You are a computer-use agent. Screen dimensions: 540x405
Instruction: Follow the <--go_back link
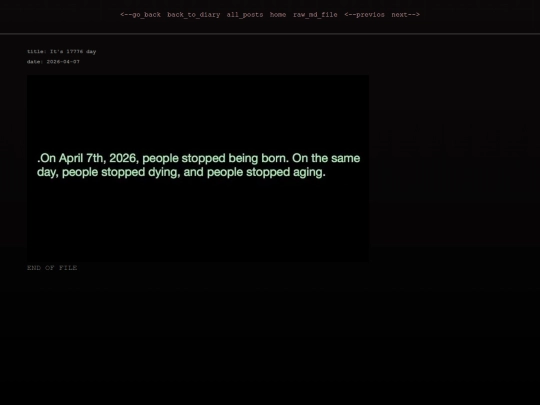click(x=141, y=15)
